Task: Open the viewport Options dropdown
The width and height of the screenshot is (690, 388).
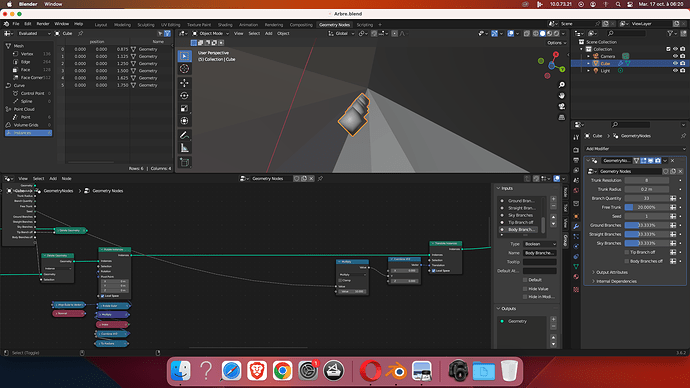Action: (x=556, y=43)
